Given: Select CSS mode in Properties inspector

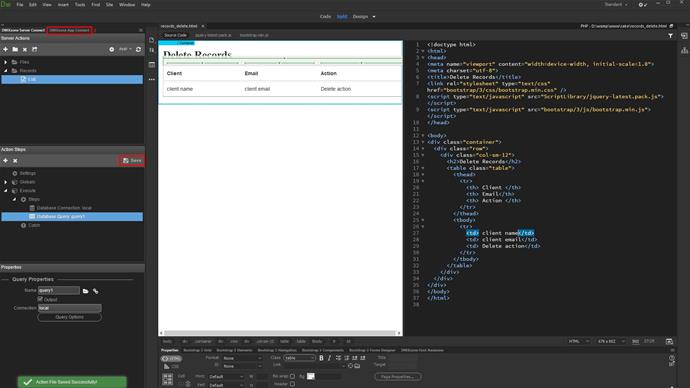Looking at the screenshot, I should (171, 366).
